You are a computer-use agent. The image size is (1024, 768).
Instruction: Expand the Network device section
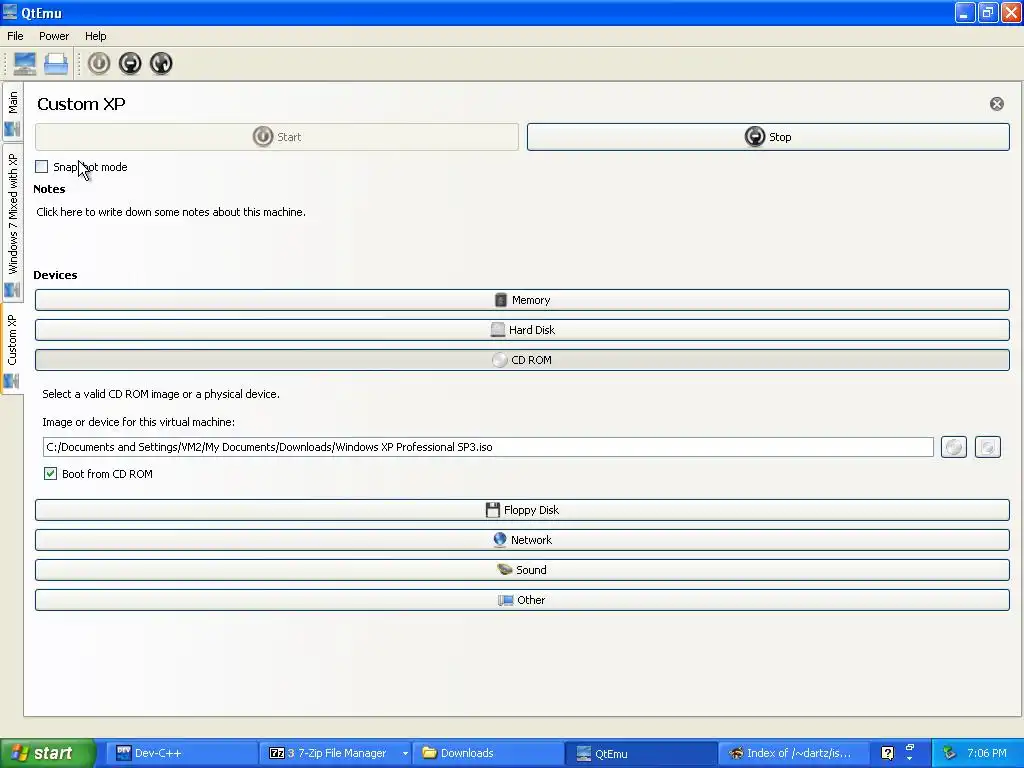click(522, 540)
